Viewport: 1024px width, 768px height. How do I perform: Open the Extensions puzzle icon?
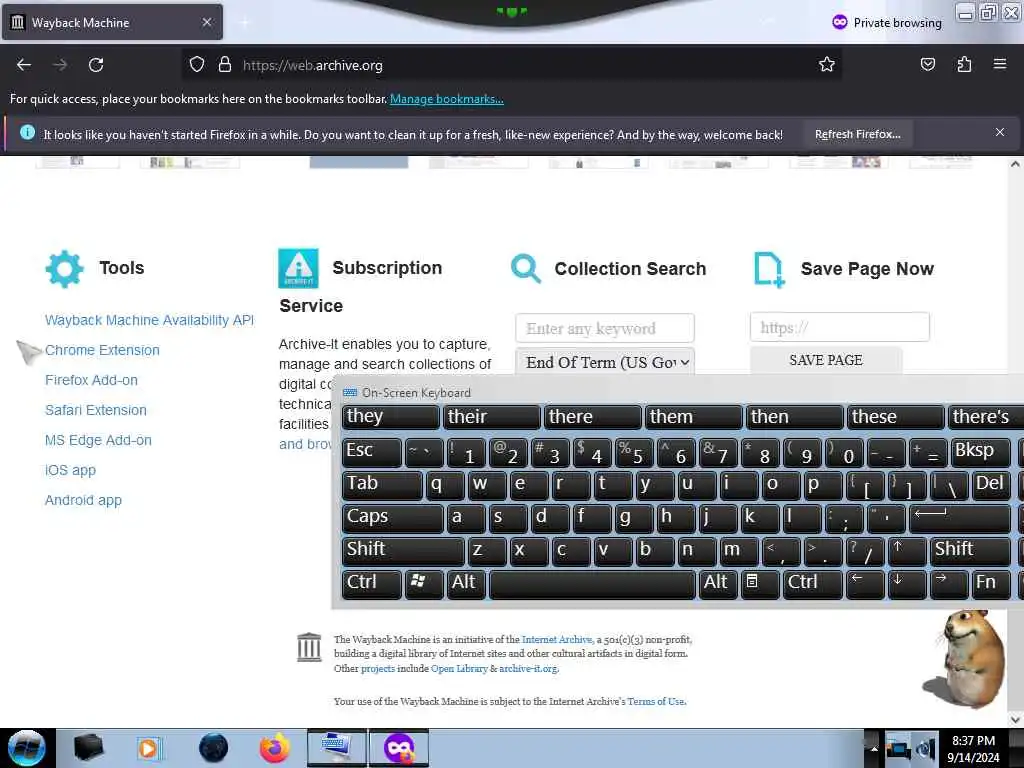pyautogui.click(x=964, y=65)
